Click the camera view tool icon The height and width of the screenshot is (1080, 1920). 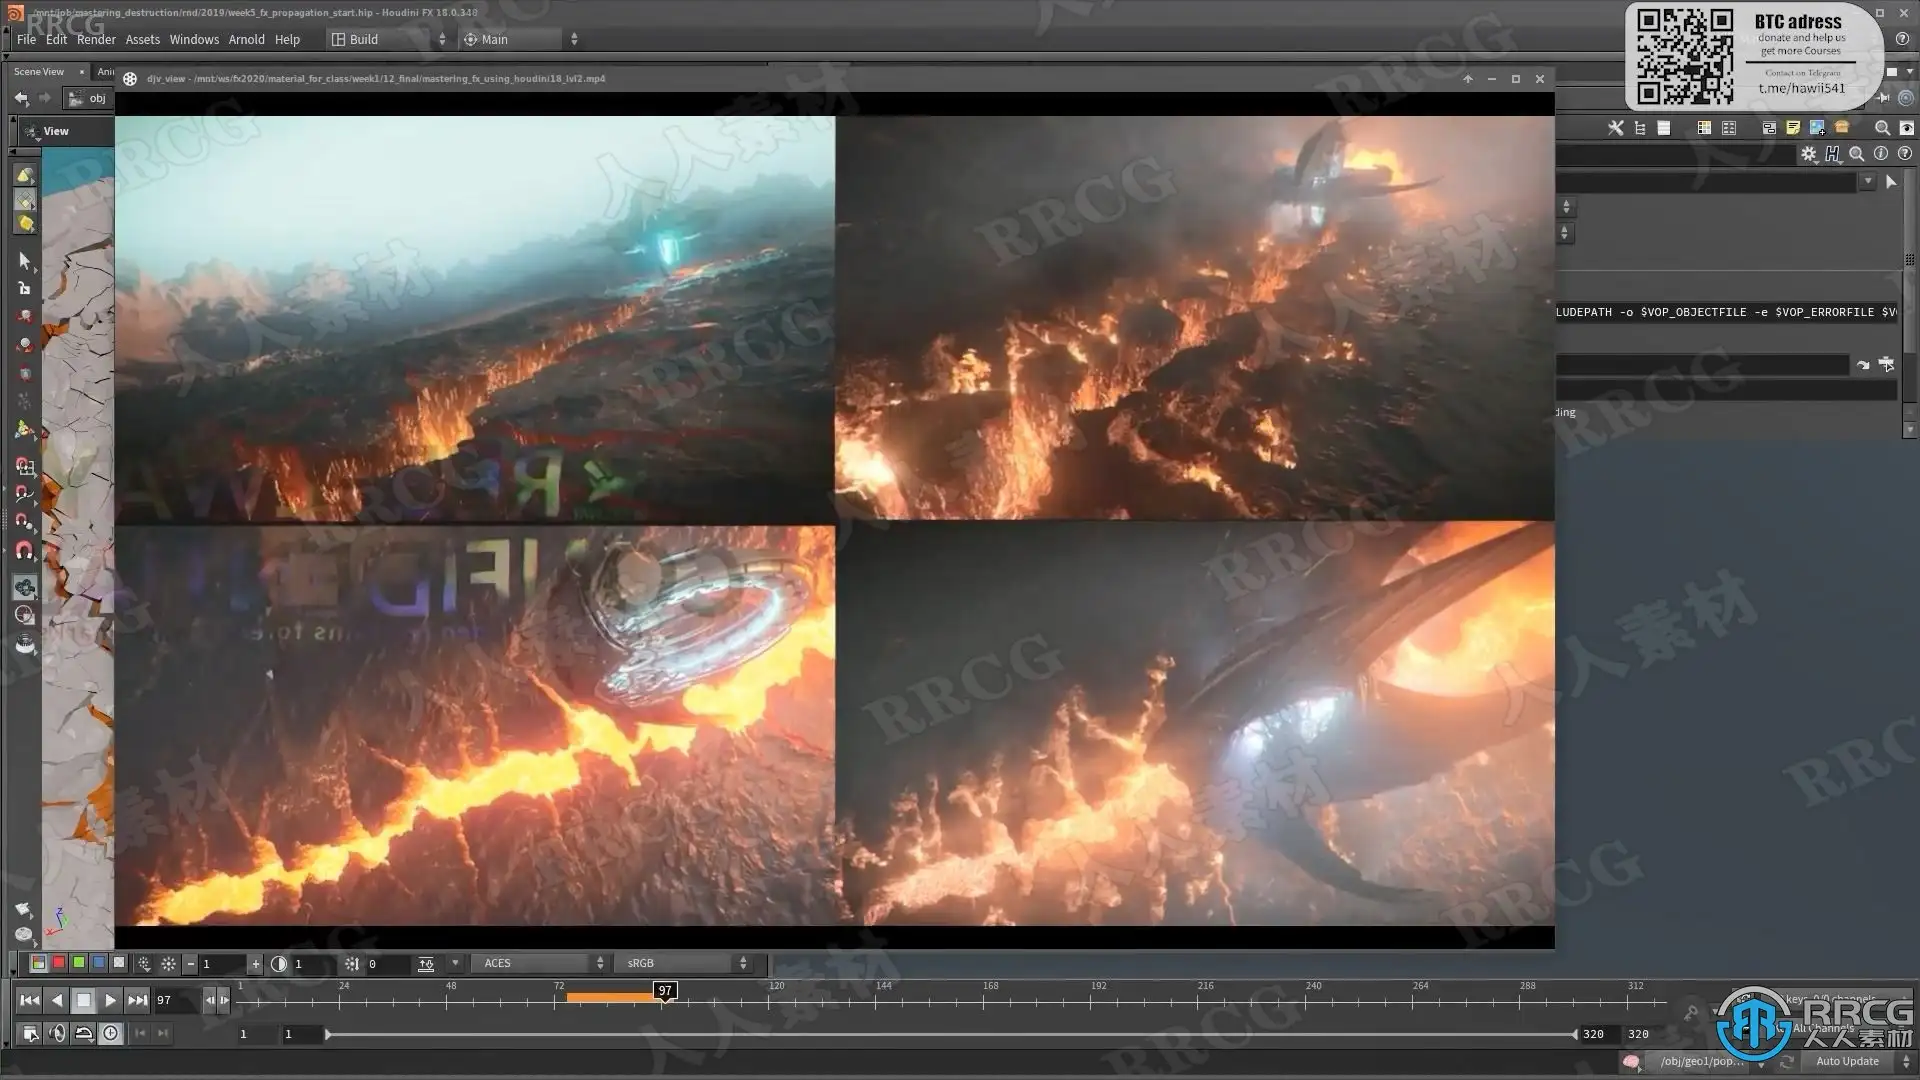25,587
